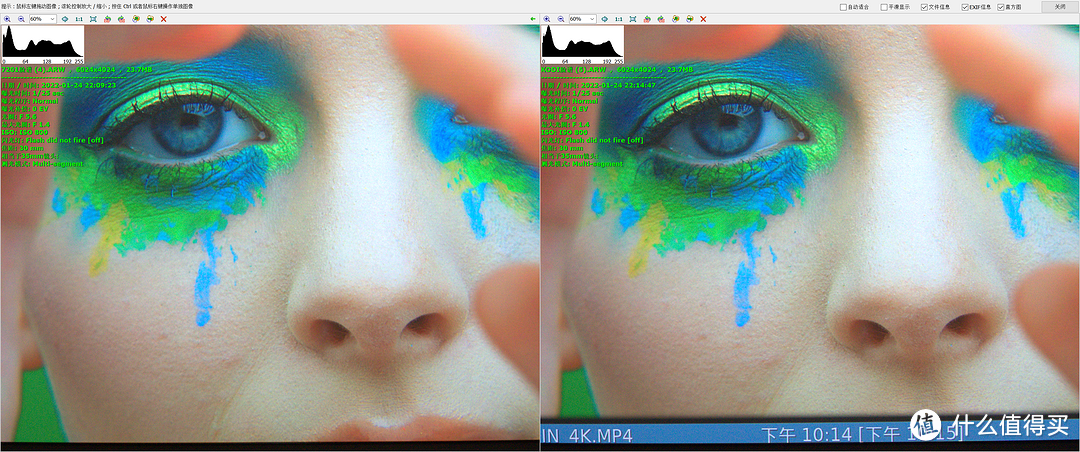1080x452 pixels.
Task: Enable the 平滑显示 checkbox
Action: [x=884, y=7]
